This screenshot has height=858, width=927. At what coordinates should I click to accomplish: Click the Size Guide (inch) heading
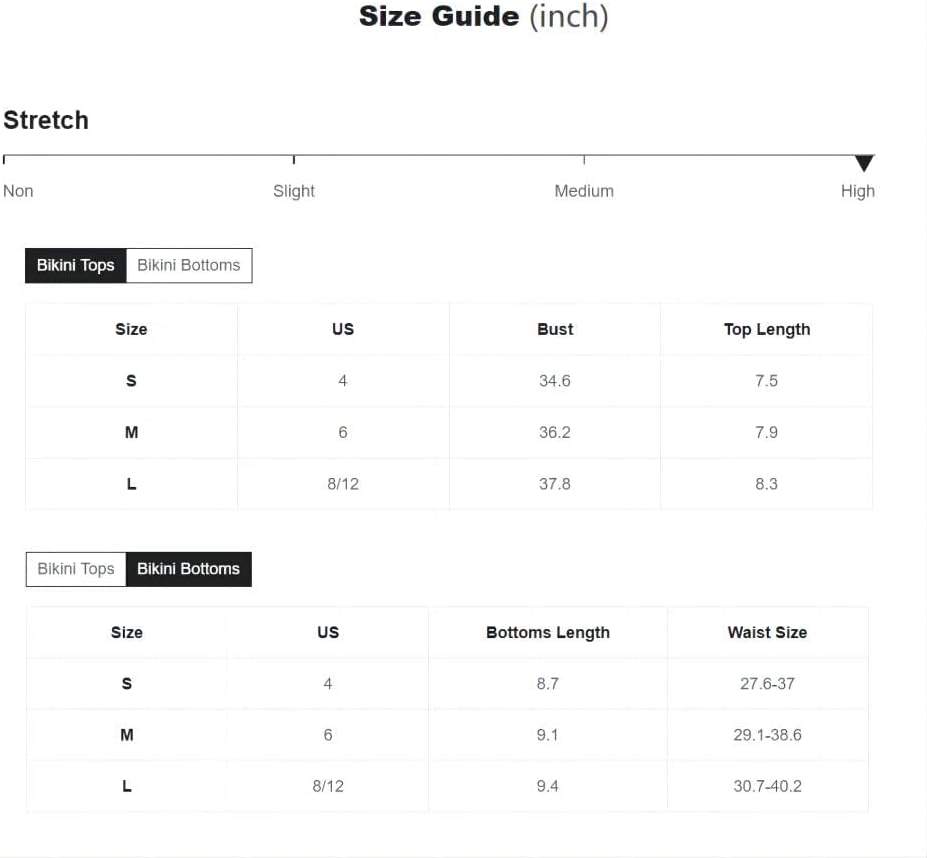pos(484,16)
